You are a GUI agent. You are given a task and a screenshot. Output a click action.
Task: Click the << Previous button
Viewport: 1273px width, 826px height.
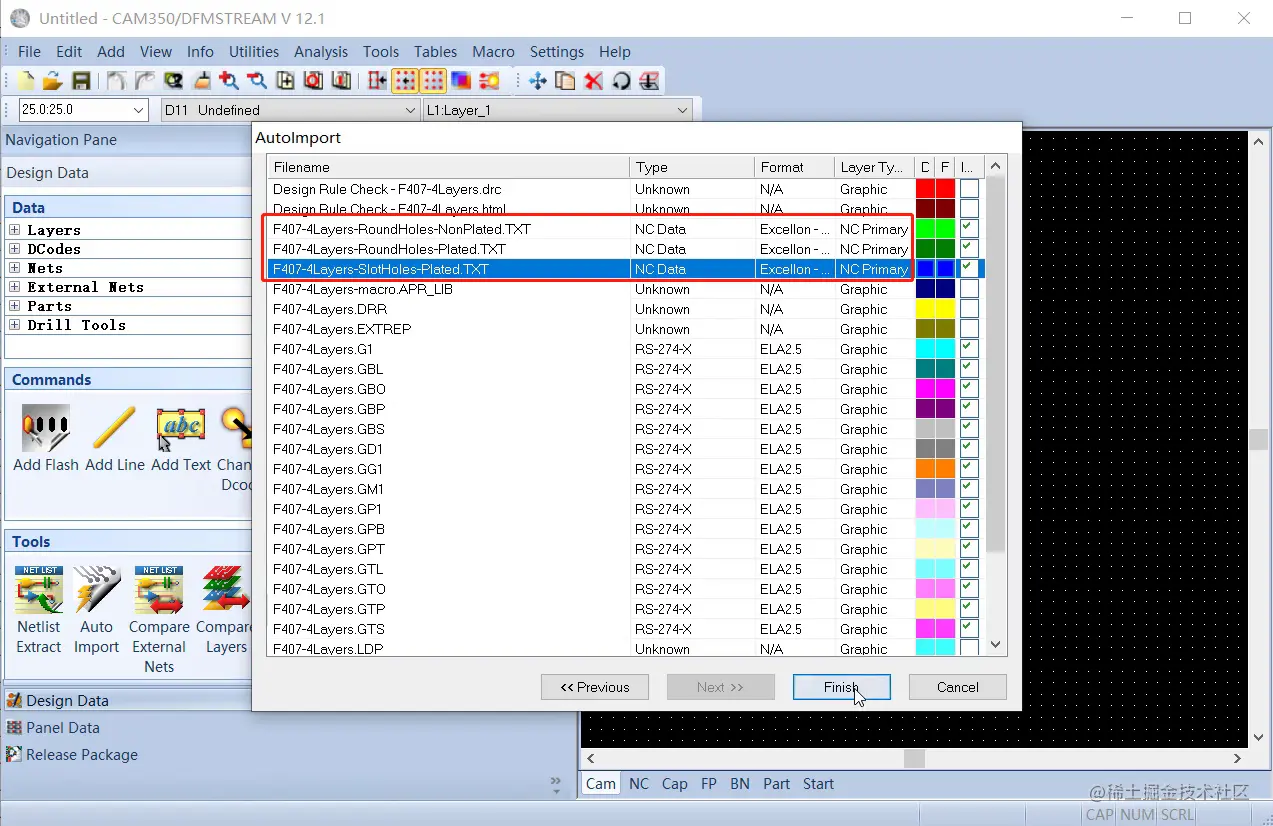click(595, 687)
